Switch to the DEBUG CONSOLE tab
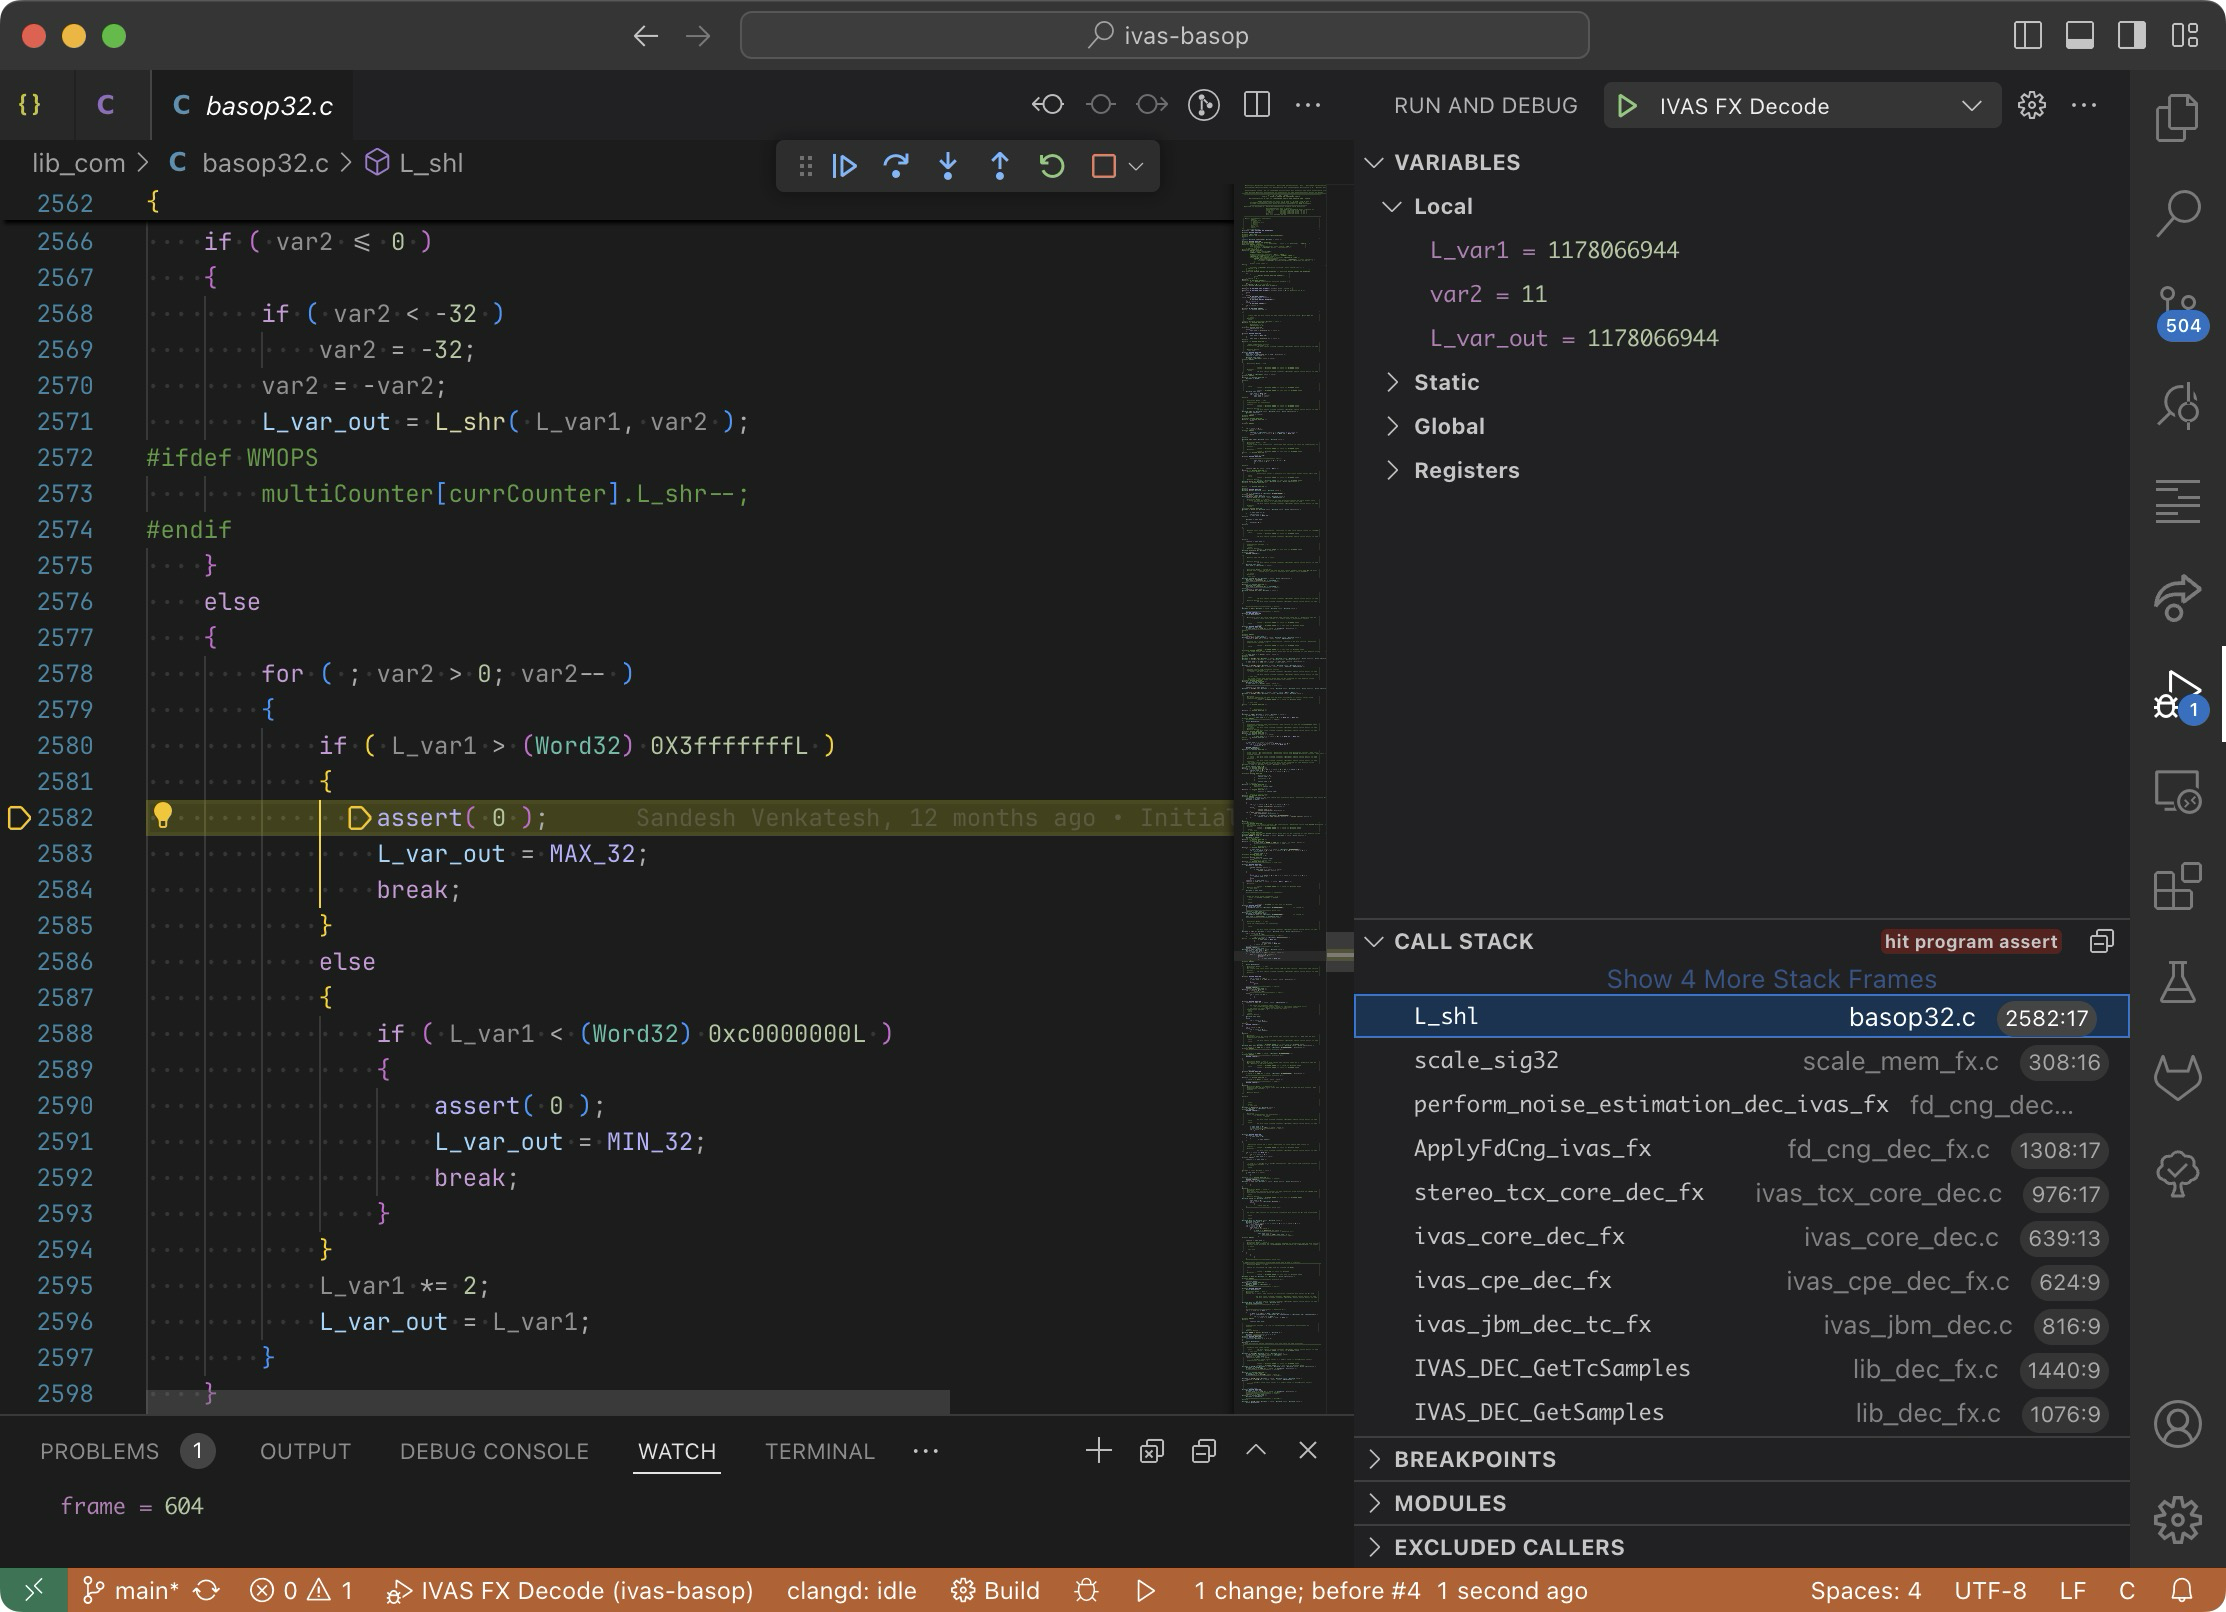 494,1451
